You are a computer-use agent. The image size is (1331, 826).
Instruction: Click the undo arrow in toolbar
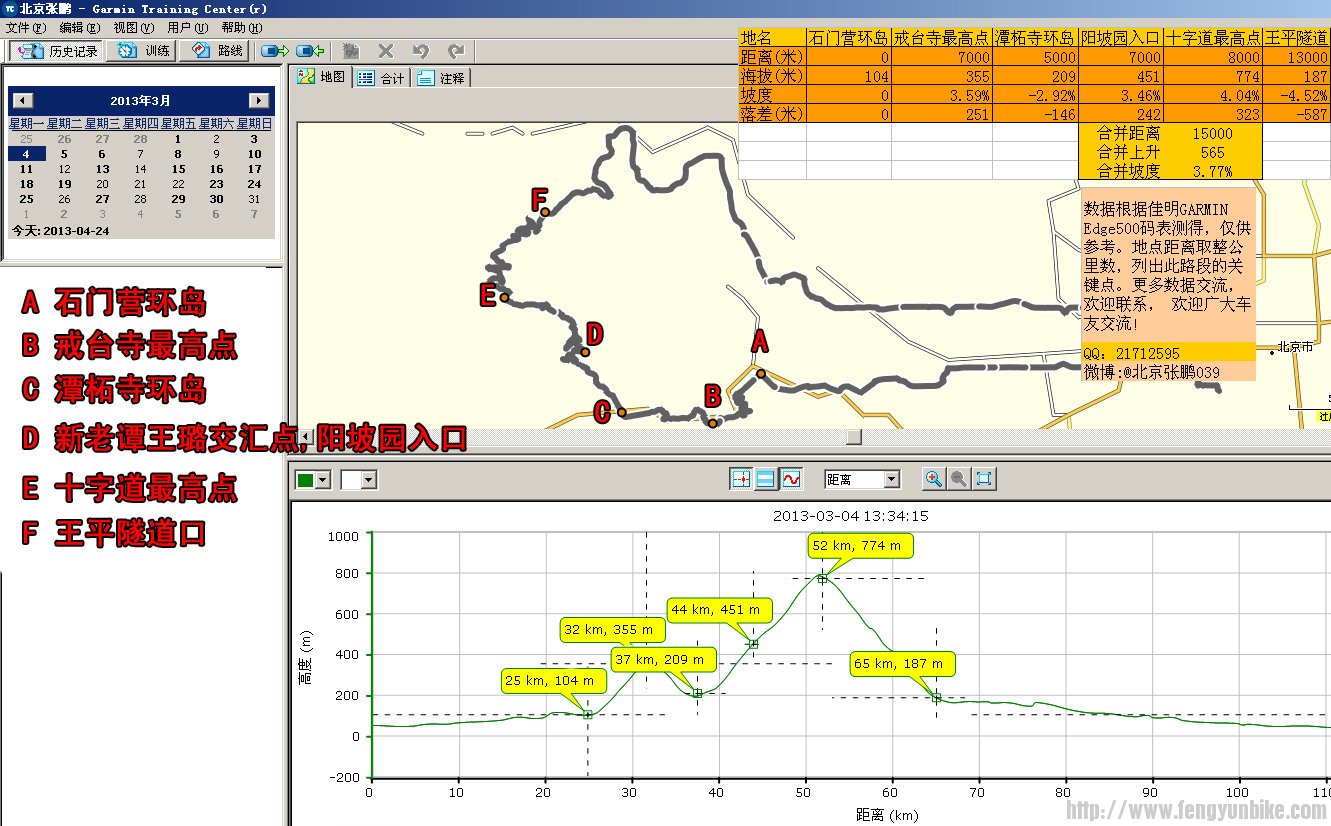421,50
